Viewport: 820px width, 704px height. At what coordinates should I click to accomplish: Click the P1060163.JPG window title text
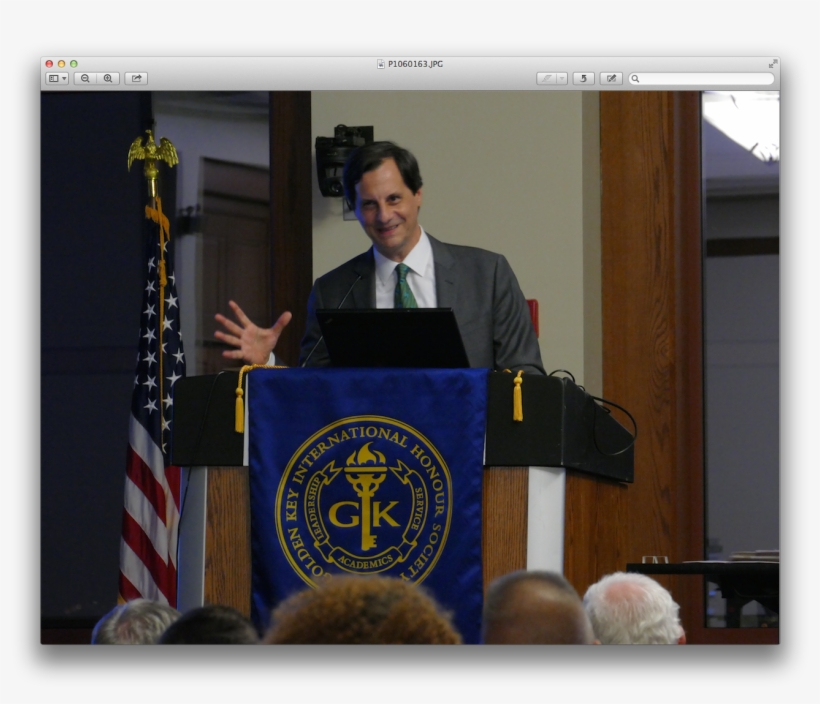click(415, 63)
